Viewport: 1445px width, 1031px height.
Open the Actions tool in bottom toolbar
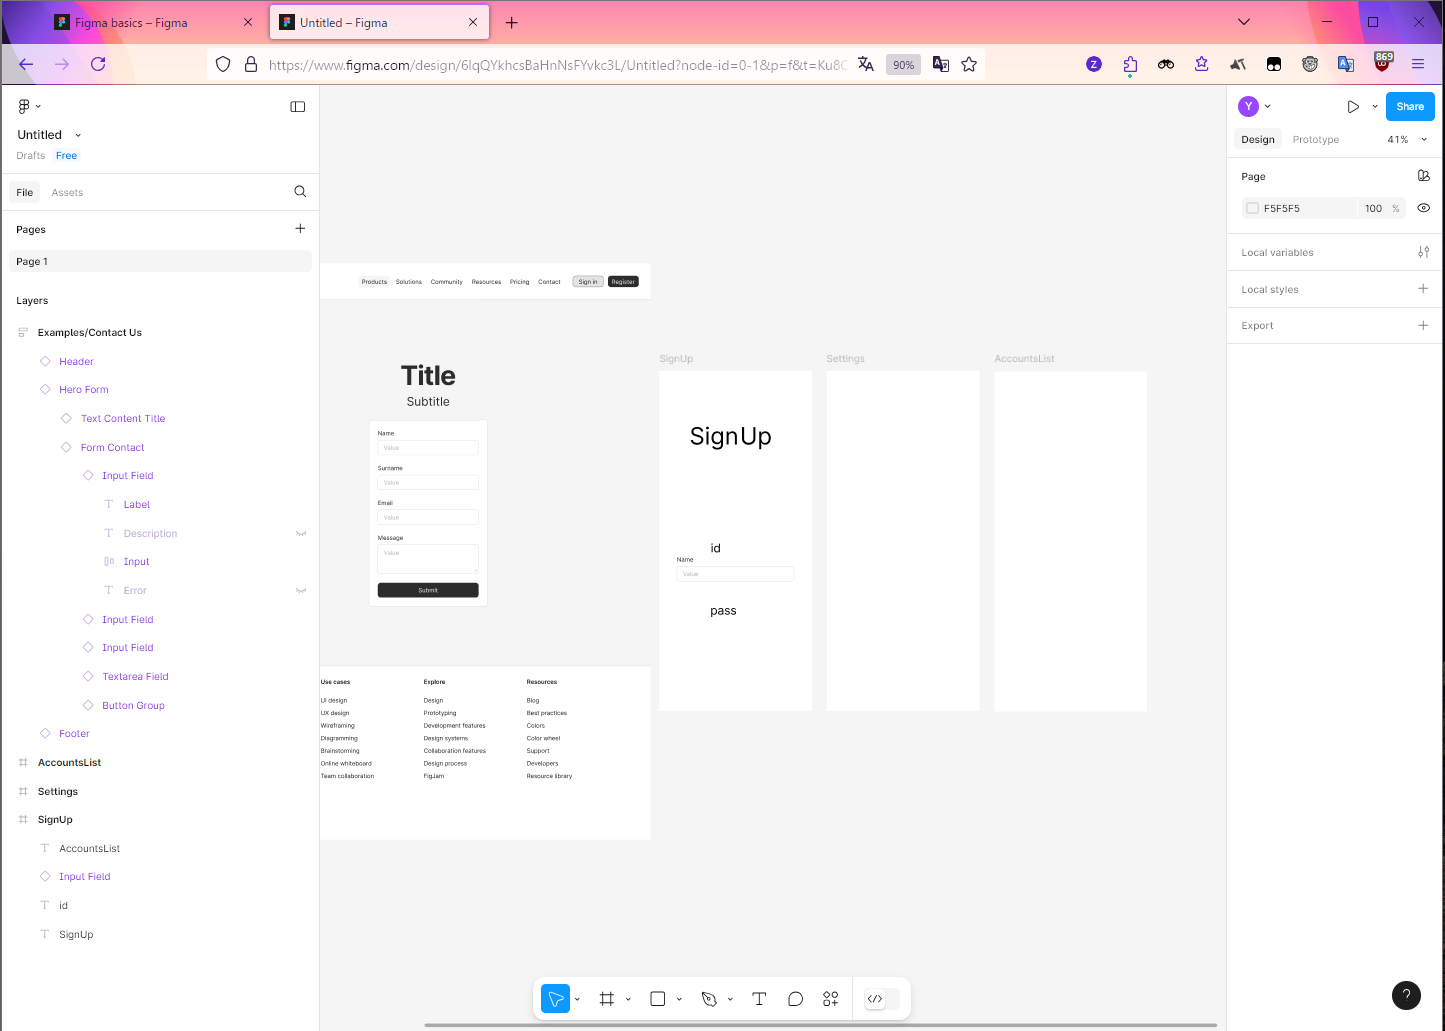[x=830, y=998]
